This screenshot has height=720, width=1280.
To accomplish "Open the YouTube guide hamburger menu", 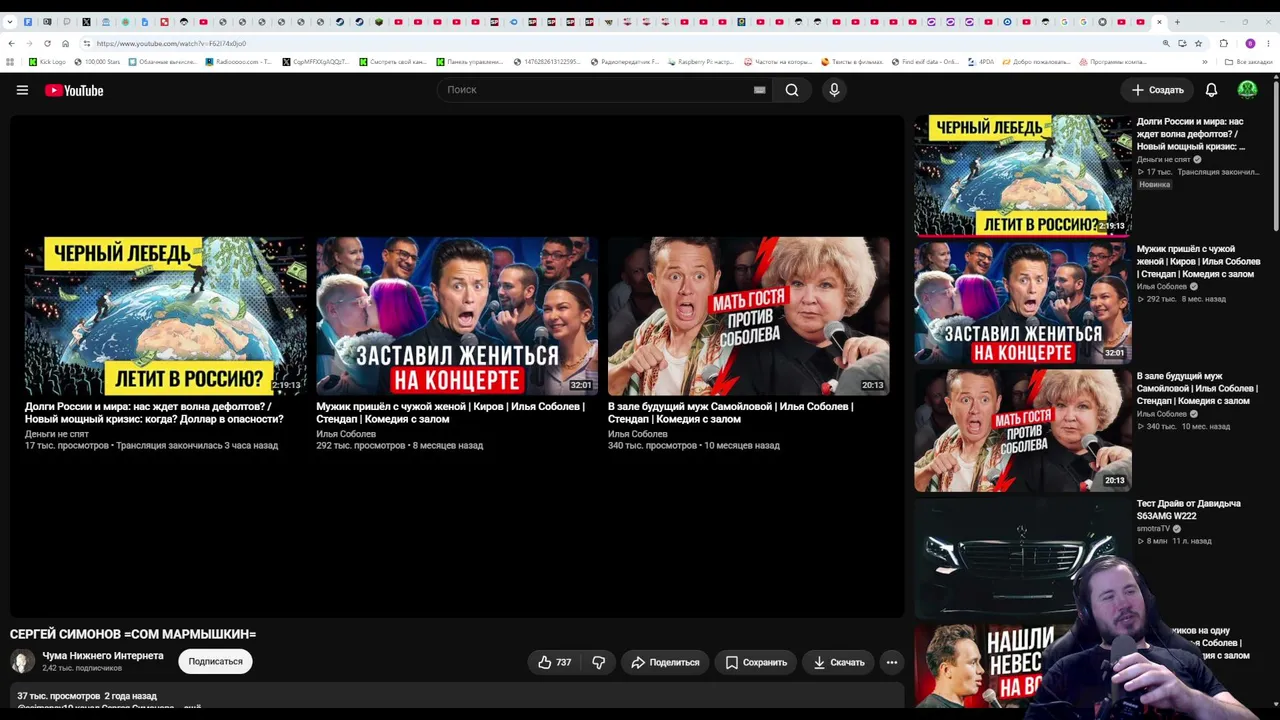I will pos(22,90).
